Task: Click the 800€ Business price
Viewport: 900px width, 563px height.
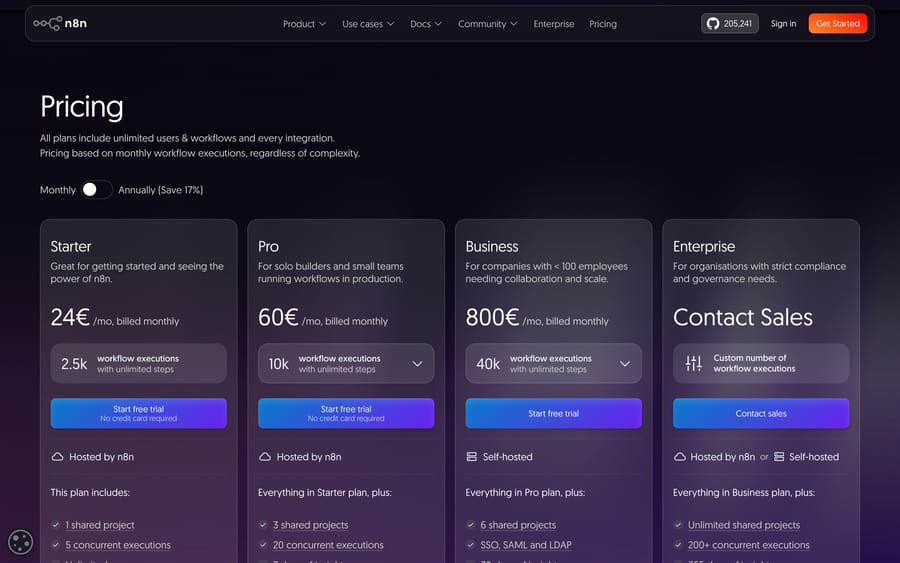Action: coord(492,317)
